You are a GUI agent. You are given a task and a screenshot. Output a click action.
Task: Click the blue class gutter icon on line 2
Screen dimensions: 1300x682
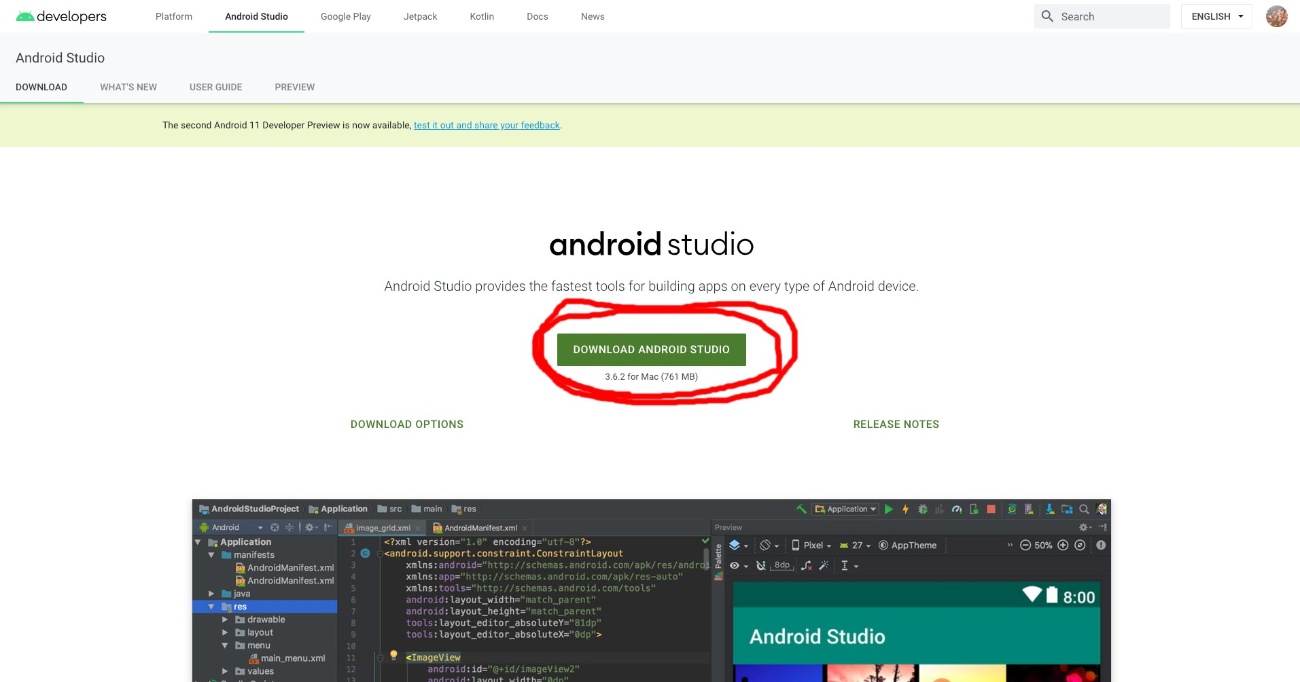click(x=365, y=553)
